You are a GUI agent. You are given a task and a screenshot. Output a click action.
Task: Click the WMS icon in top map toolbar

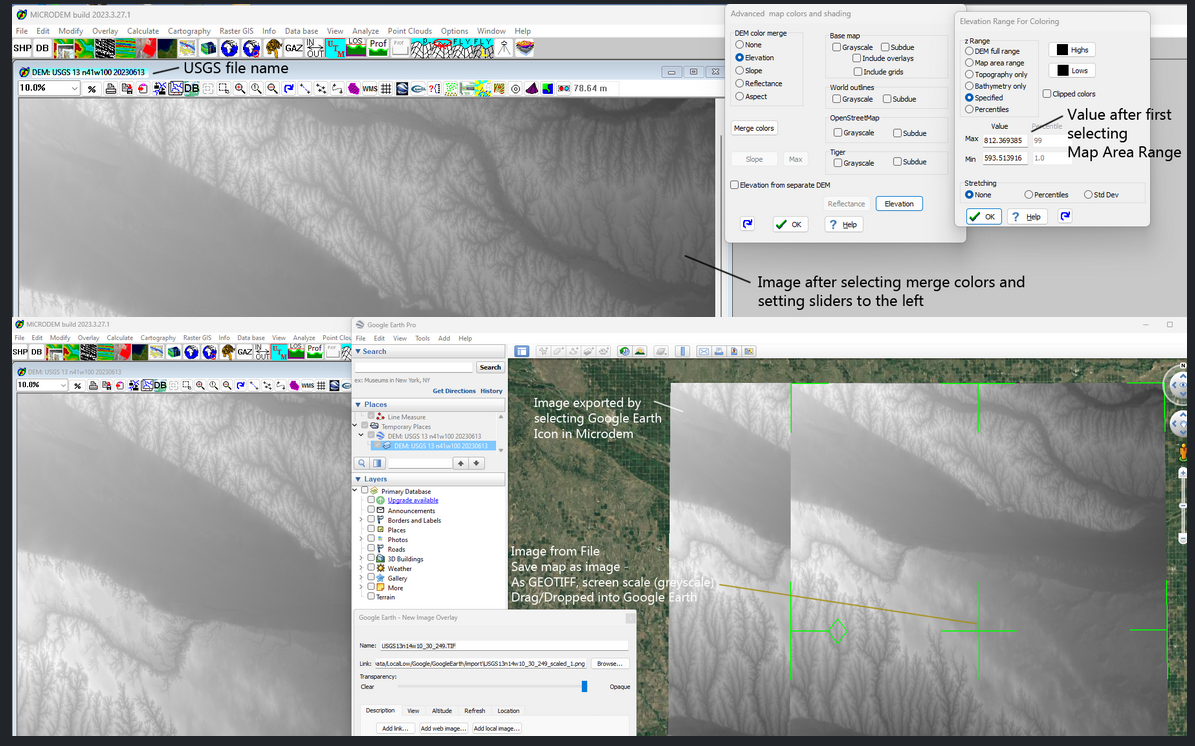tap(370, 89)
